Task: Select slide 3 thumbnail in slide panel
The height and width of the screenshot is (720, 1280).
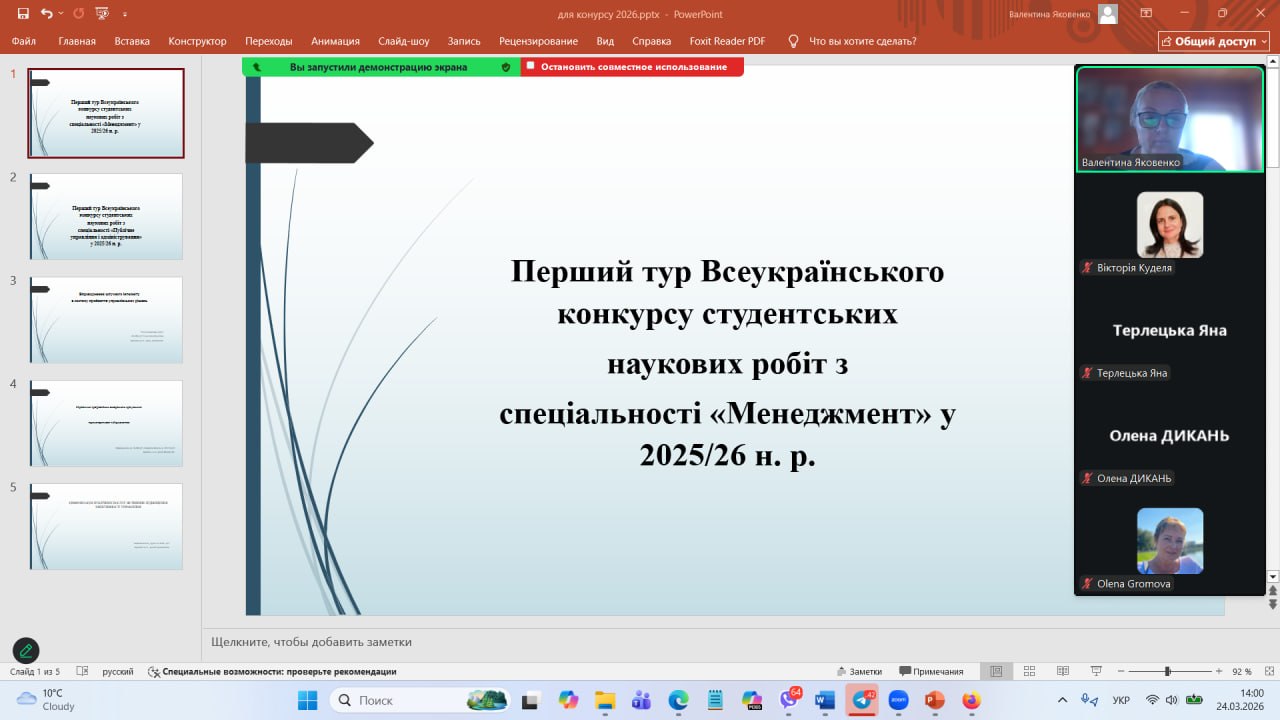Action: pos(106,320)
